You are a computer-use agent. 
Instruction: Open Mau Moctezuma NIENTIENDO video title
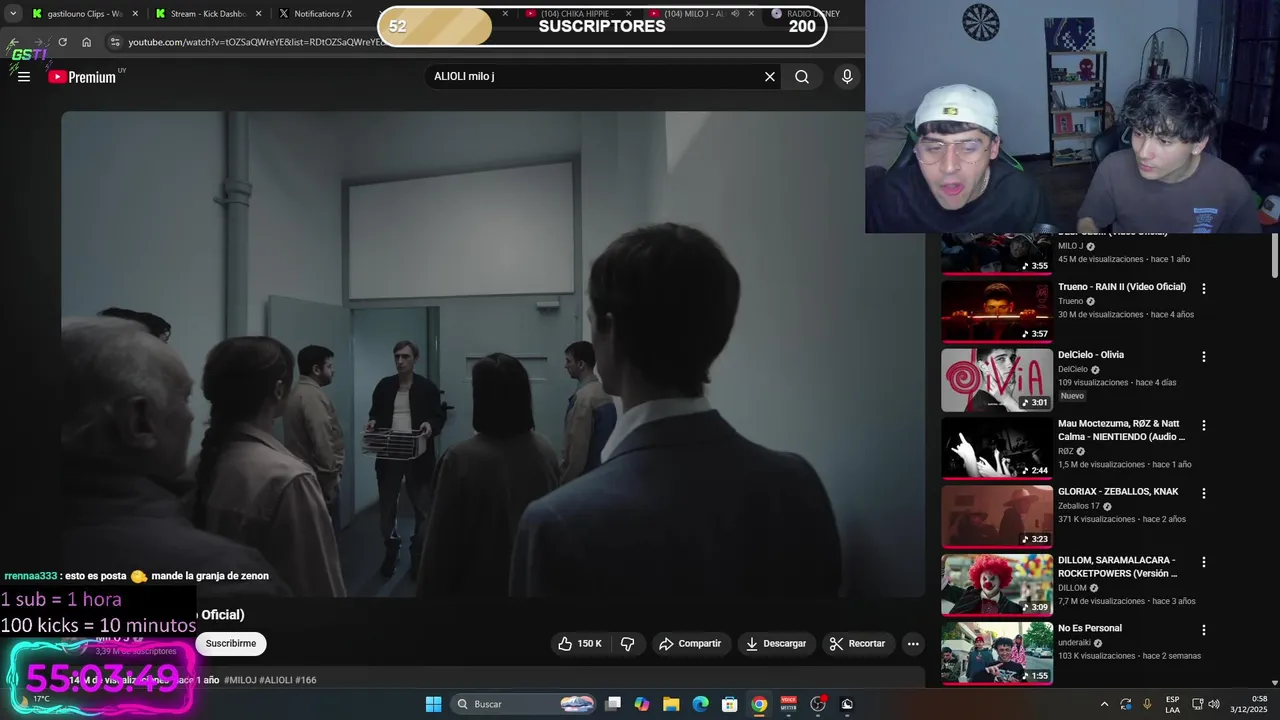coord(1122,430)
